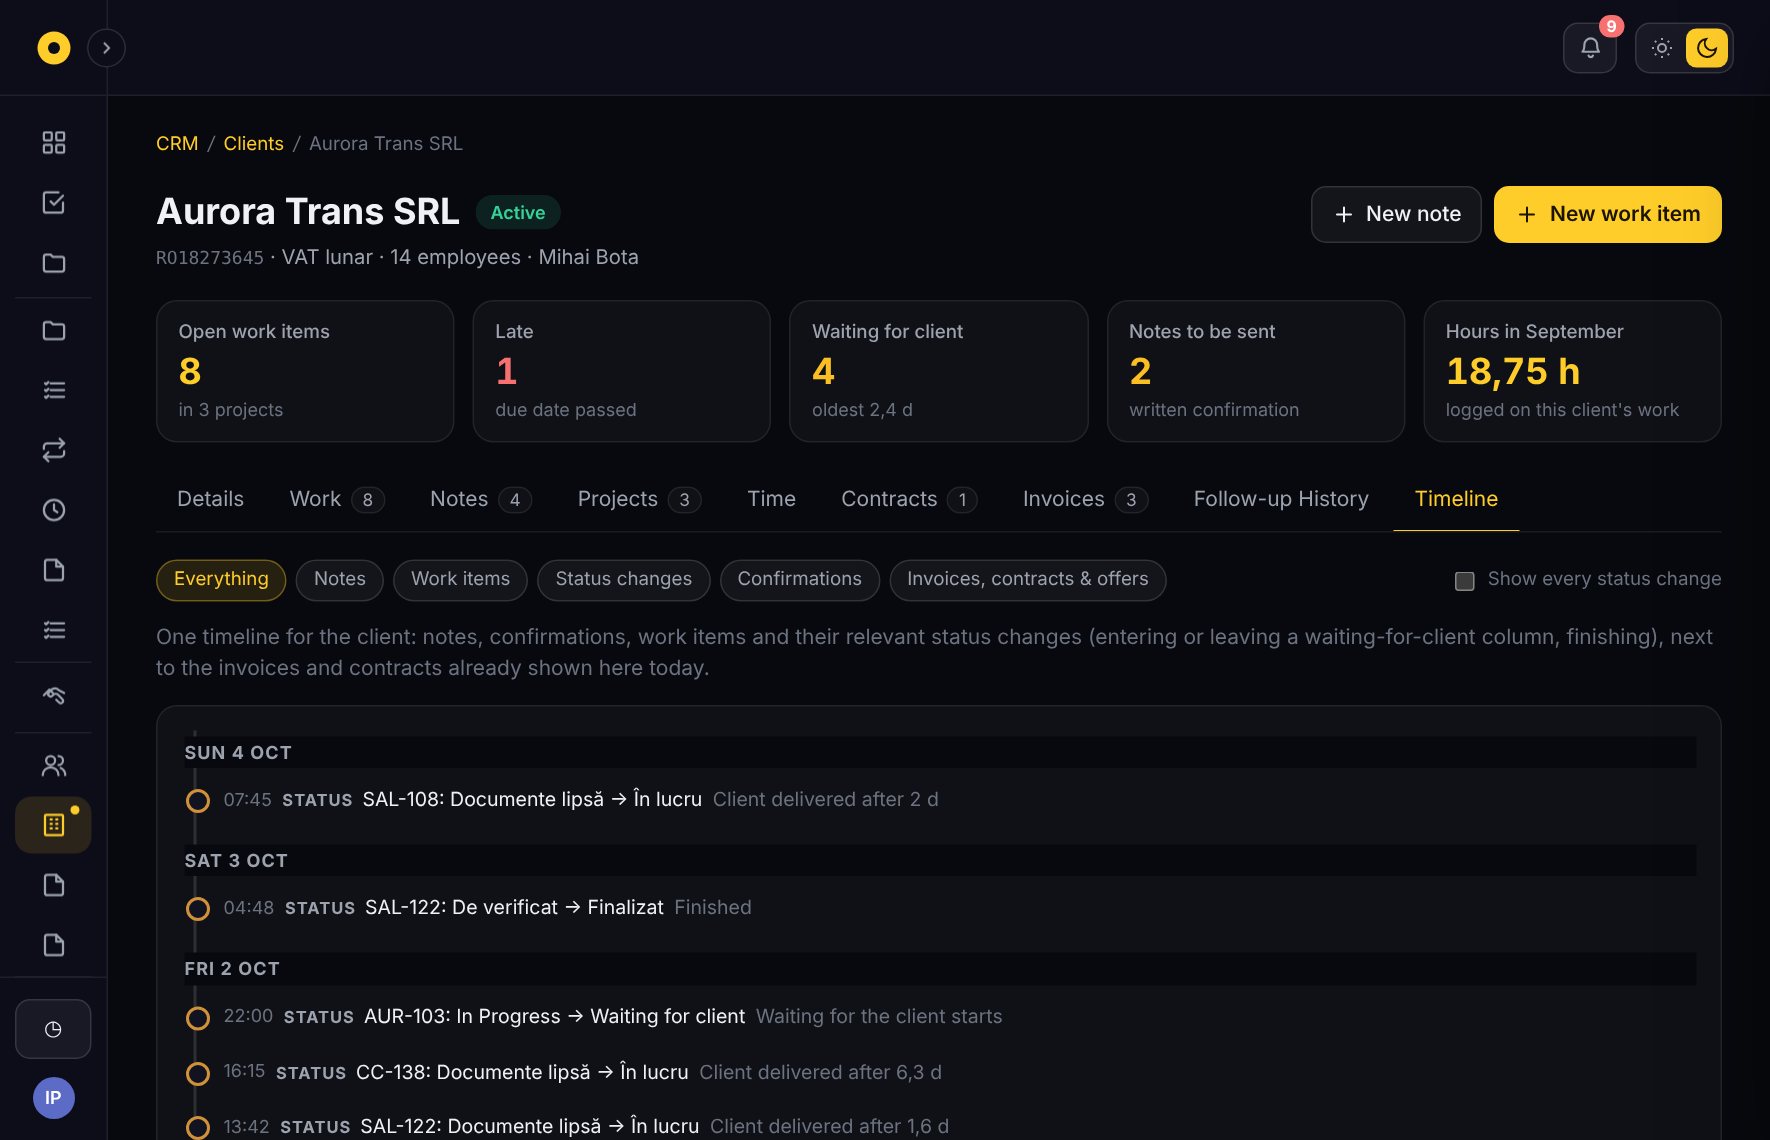Filter timeline by Status changes
The width and height of the screenshot is (1770, 1140).
pyautogui.click(x=624, y=580)
